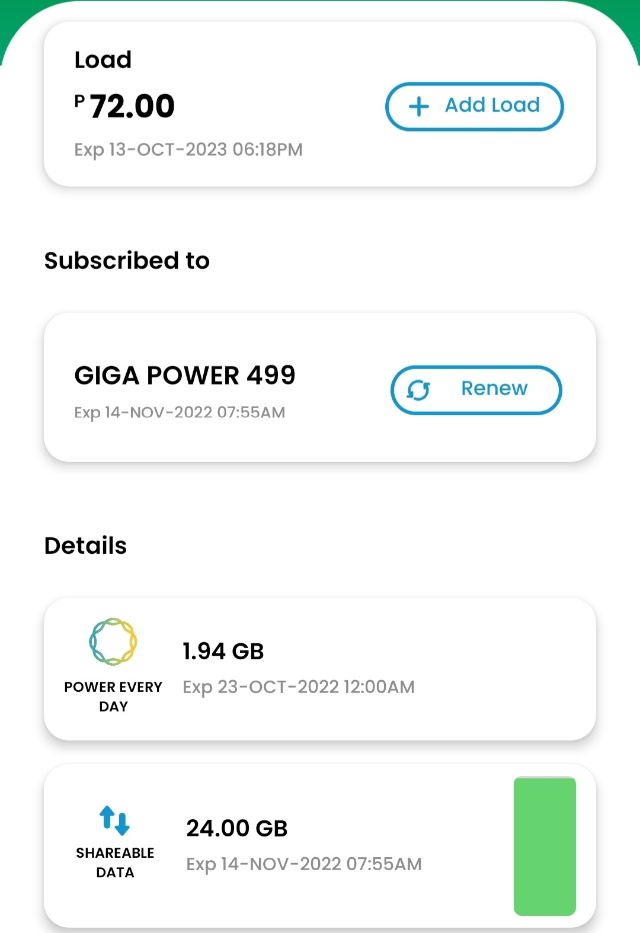Tap the SHAREABLE DATA label
640x933 pixels.
(x=115, y=862)
